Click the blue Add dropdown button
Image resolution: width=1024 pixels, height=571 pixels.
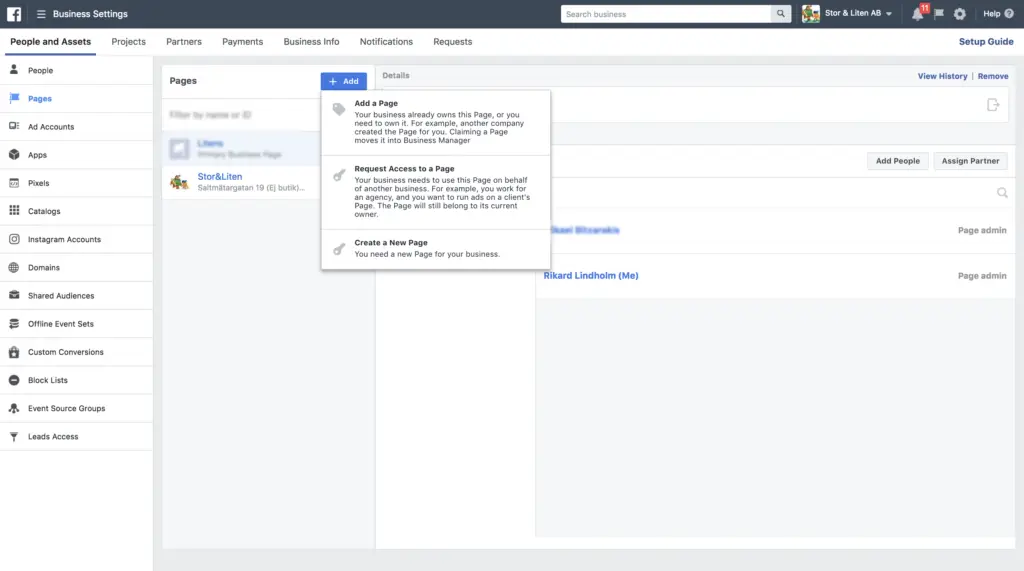(343, 81)
